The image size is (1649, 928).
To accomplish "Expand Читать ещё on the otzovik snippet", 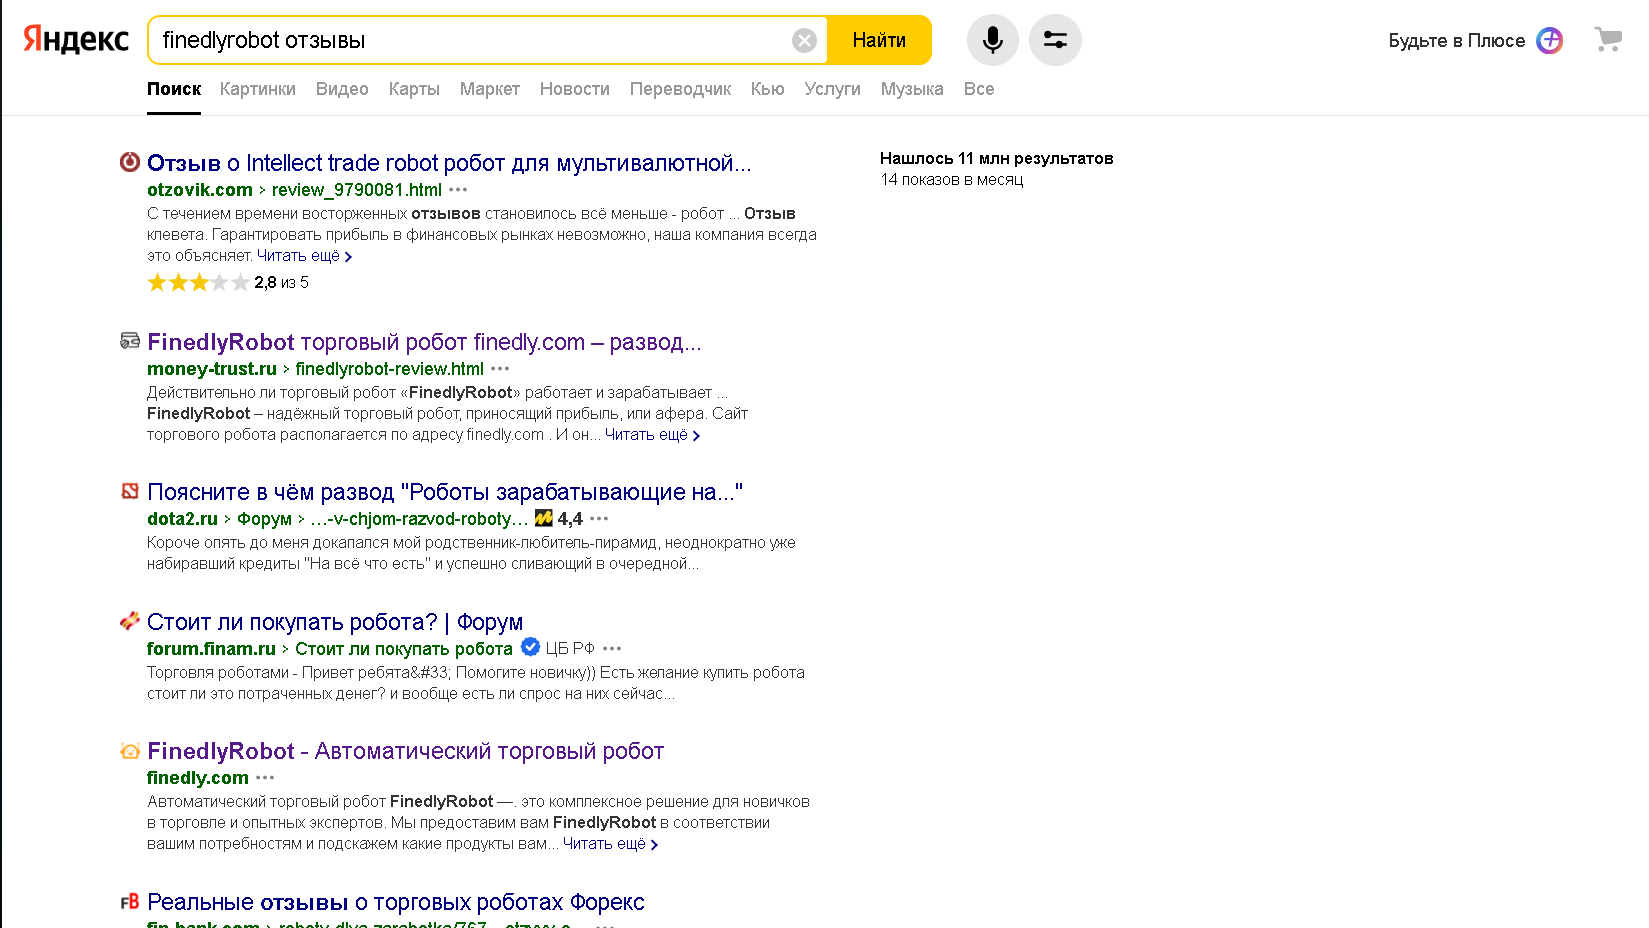I will [x=304, y=256].
